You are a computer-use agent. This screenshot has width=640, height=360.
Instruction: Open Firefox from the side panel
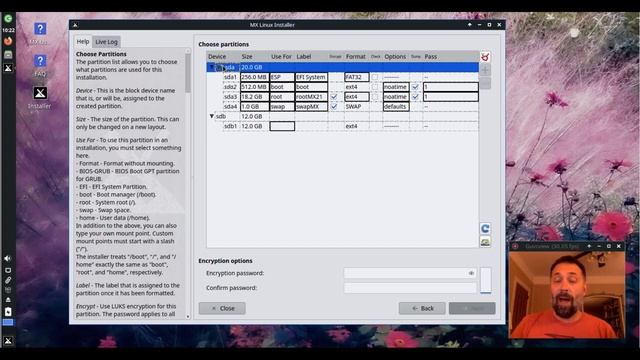click(x=8, y=41)
